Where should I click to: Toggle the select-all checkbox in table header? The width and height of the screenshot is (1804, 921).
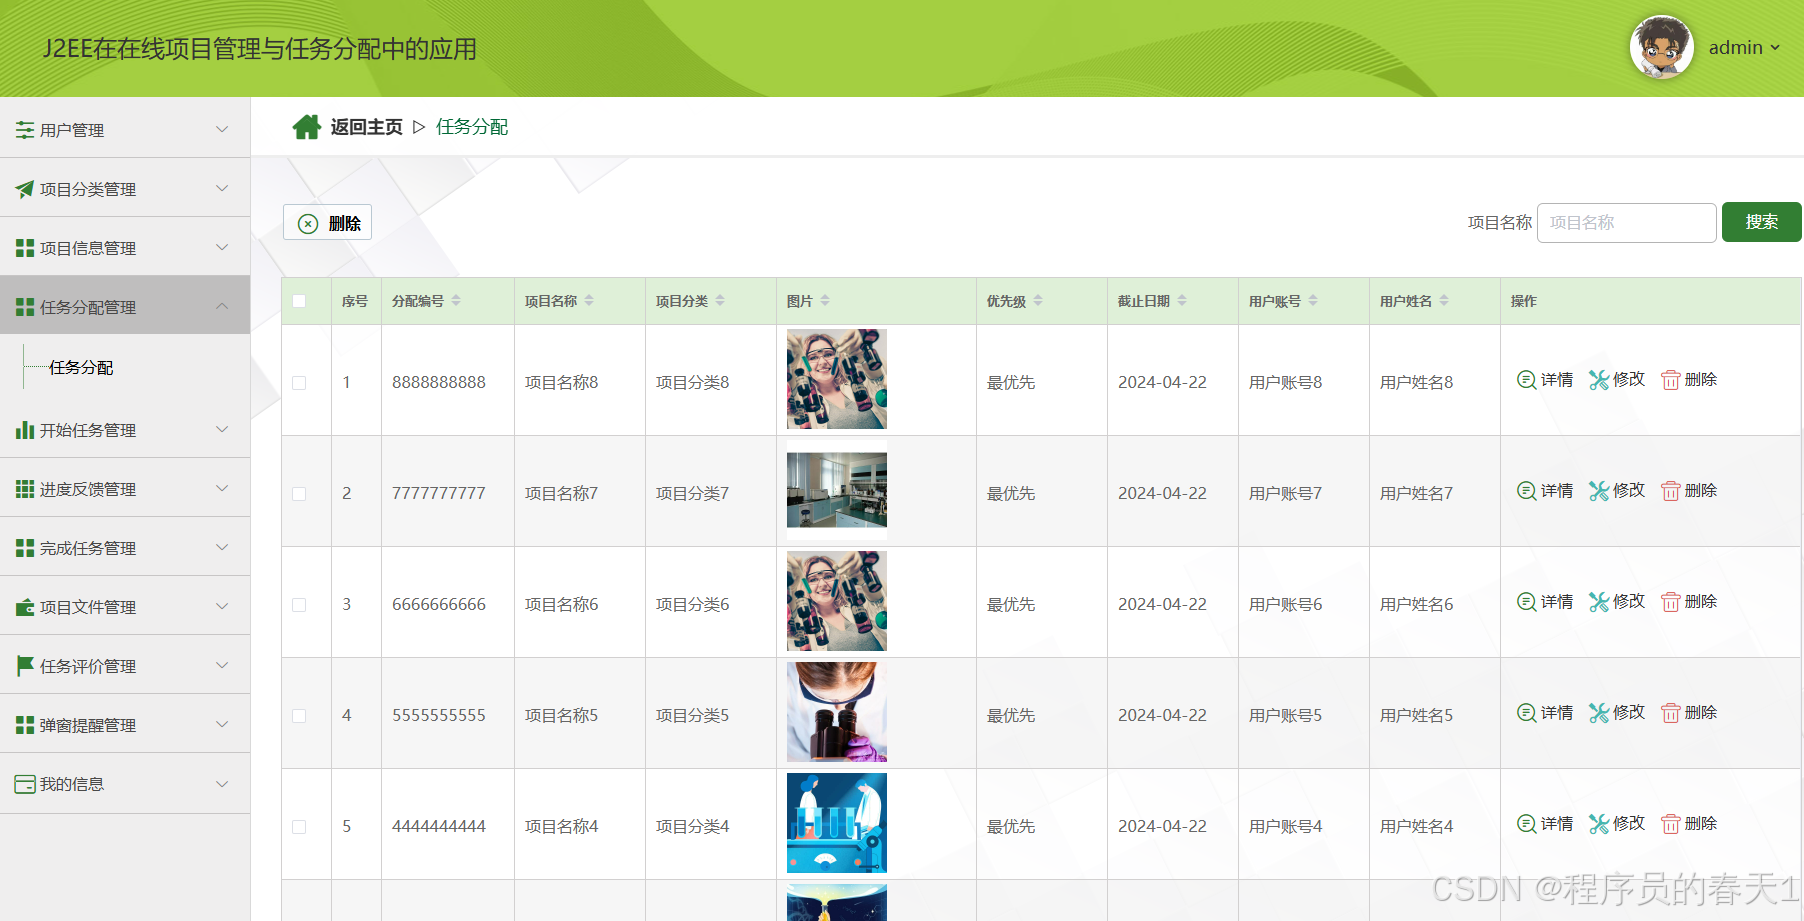(x=299, y=301)
